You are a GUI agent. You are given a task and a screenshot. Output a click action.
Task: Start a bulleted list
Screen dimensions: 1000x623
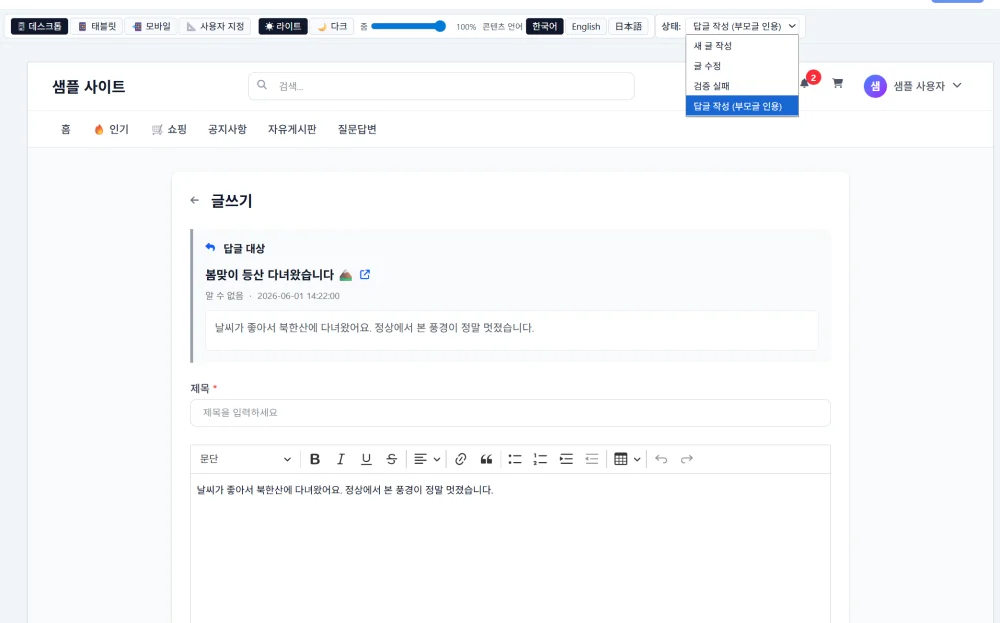pyautogui.click(x=515, y=459)
